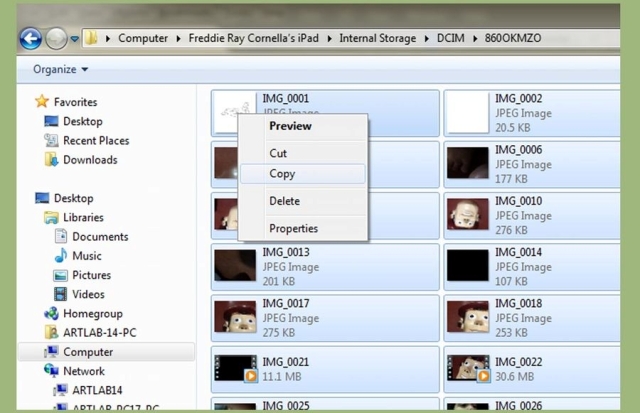Image resolution: width=640 pixels, height=413 pixels.
Task: Click the Documents library icon
Action: pos(61,236)
